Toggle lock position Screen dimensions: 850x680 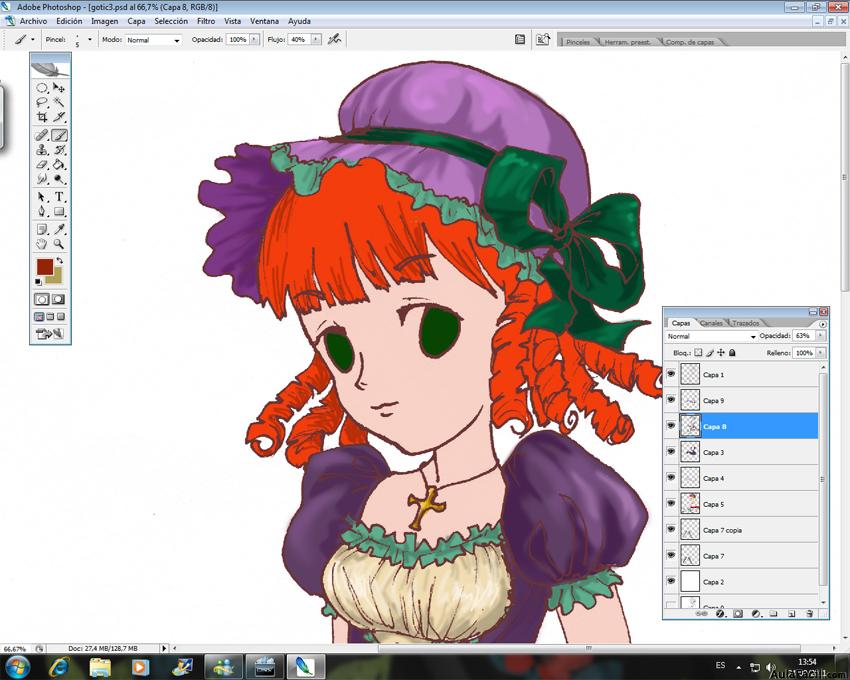[x=721, y=352]
